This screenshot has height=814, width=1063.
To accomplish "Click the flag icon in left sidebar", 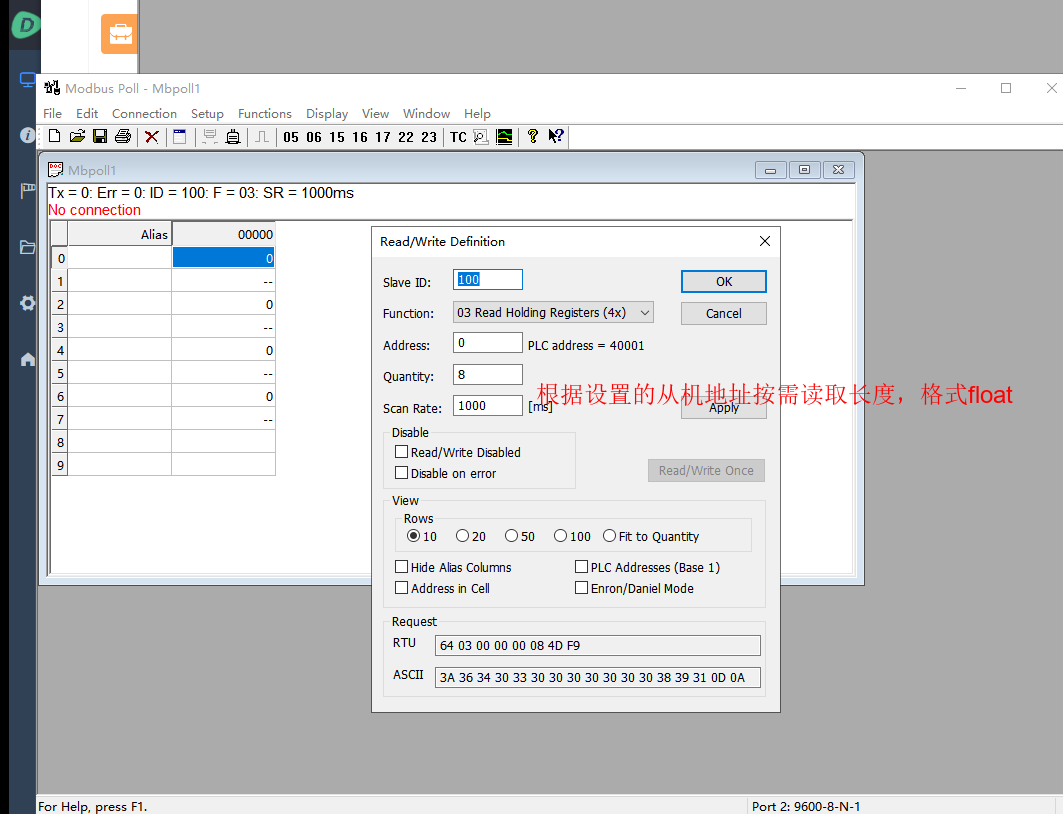I will point(27,191).
